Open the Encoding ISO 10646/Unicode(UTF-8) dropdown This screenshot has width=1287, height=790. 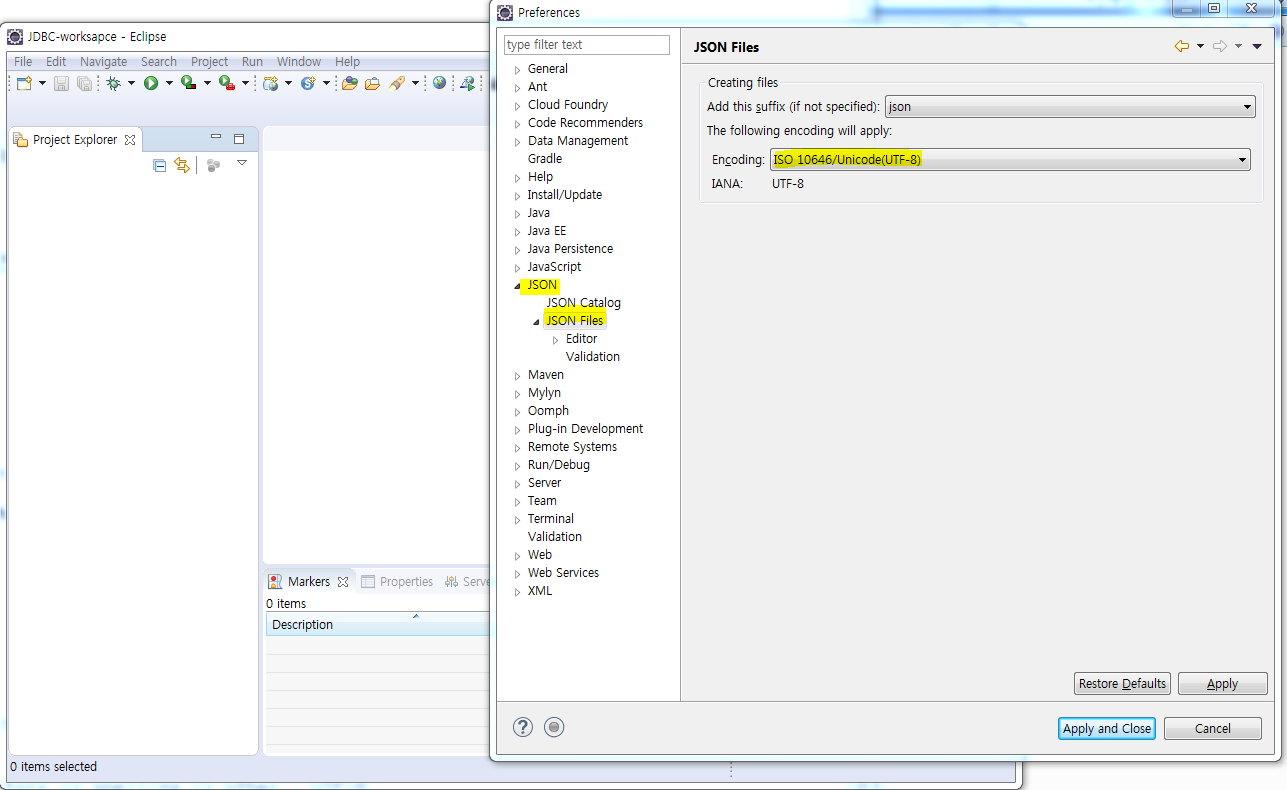1010,159
